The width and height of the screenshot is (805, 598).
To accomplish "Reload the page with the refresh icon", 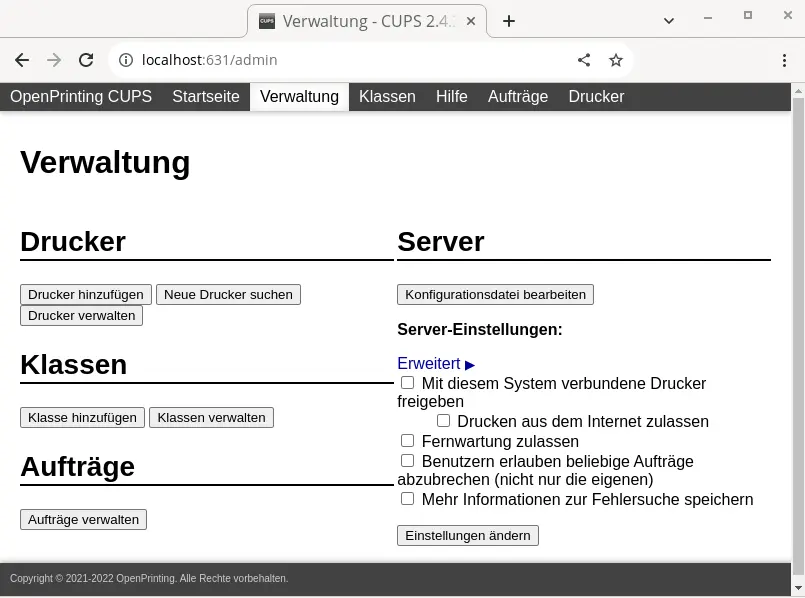I will coord(86,60).
